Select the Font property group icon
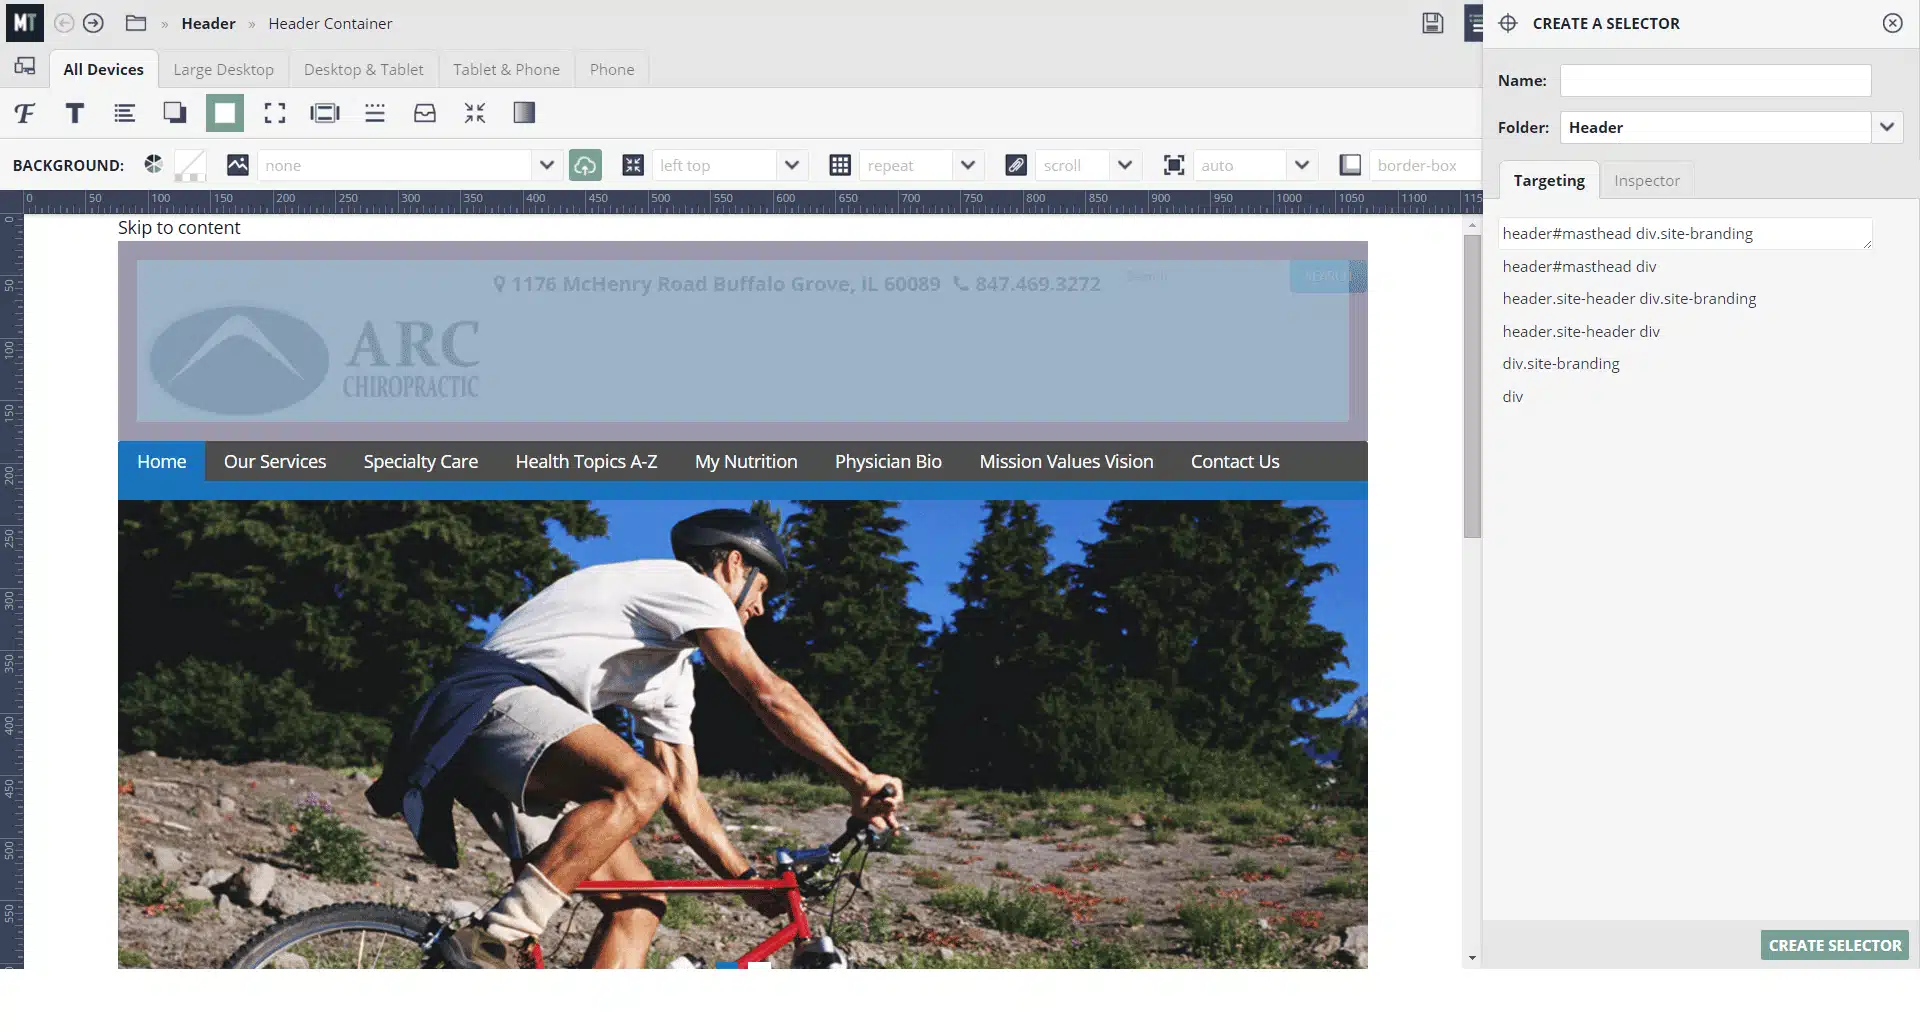Image resolution: width=1920 pixels, height=1032 pixels. [25, 113]
